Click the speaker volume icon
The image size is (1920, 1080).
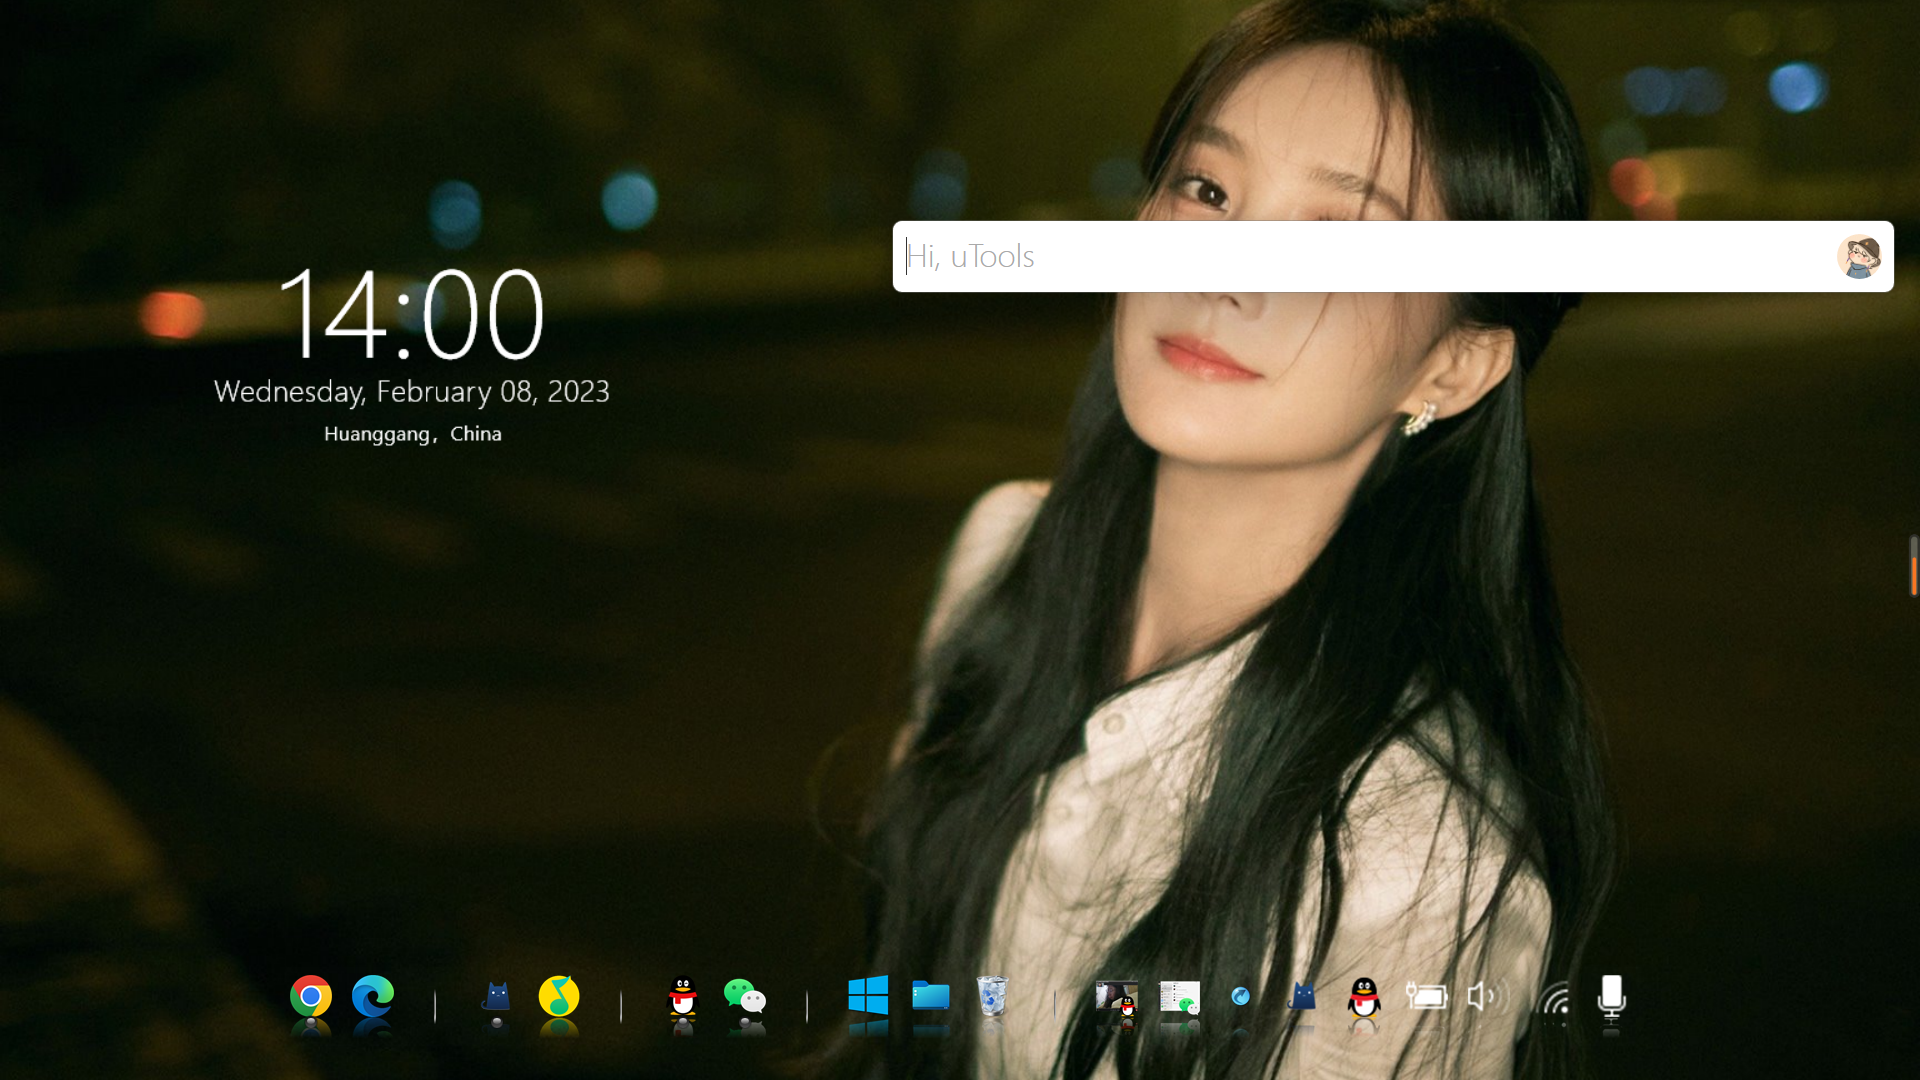[x=1487, y=996]
